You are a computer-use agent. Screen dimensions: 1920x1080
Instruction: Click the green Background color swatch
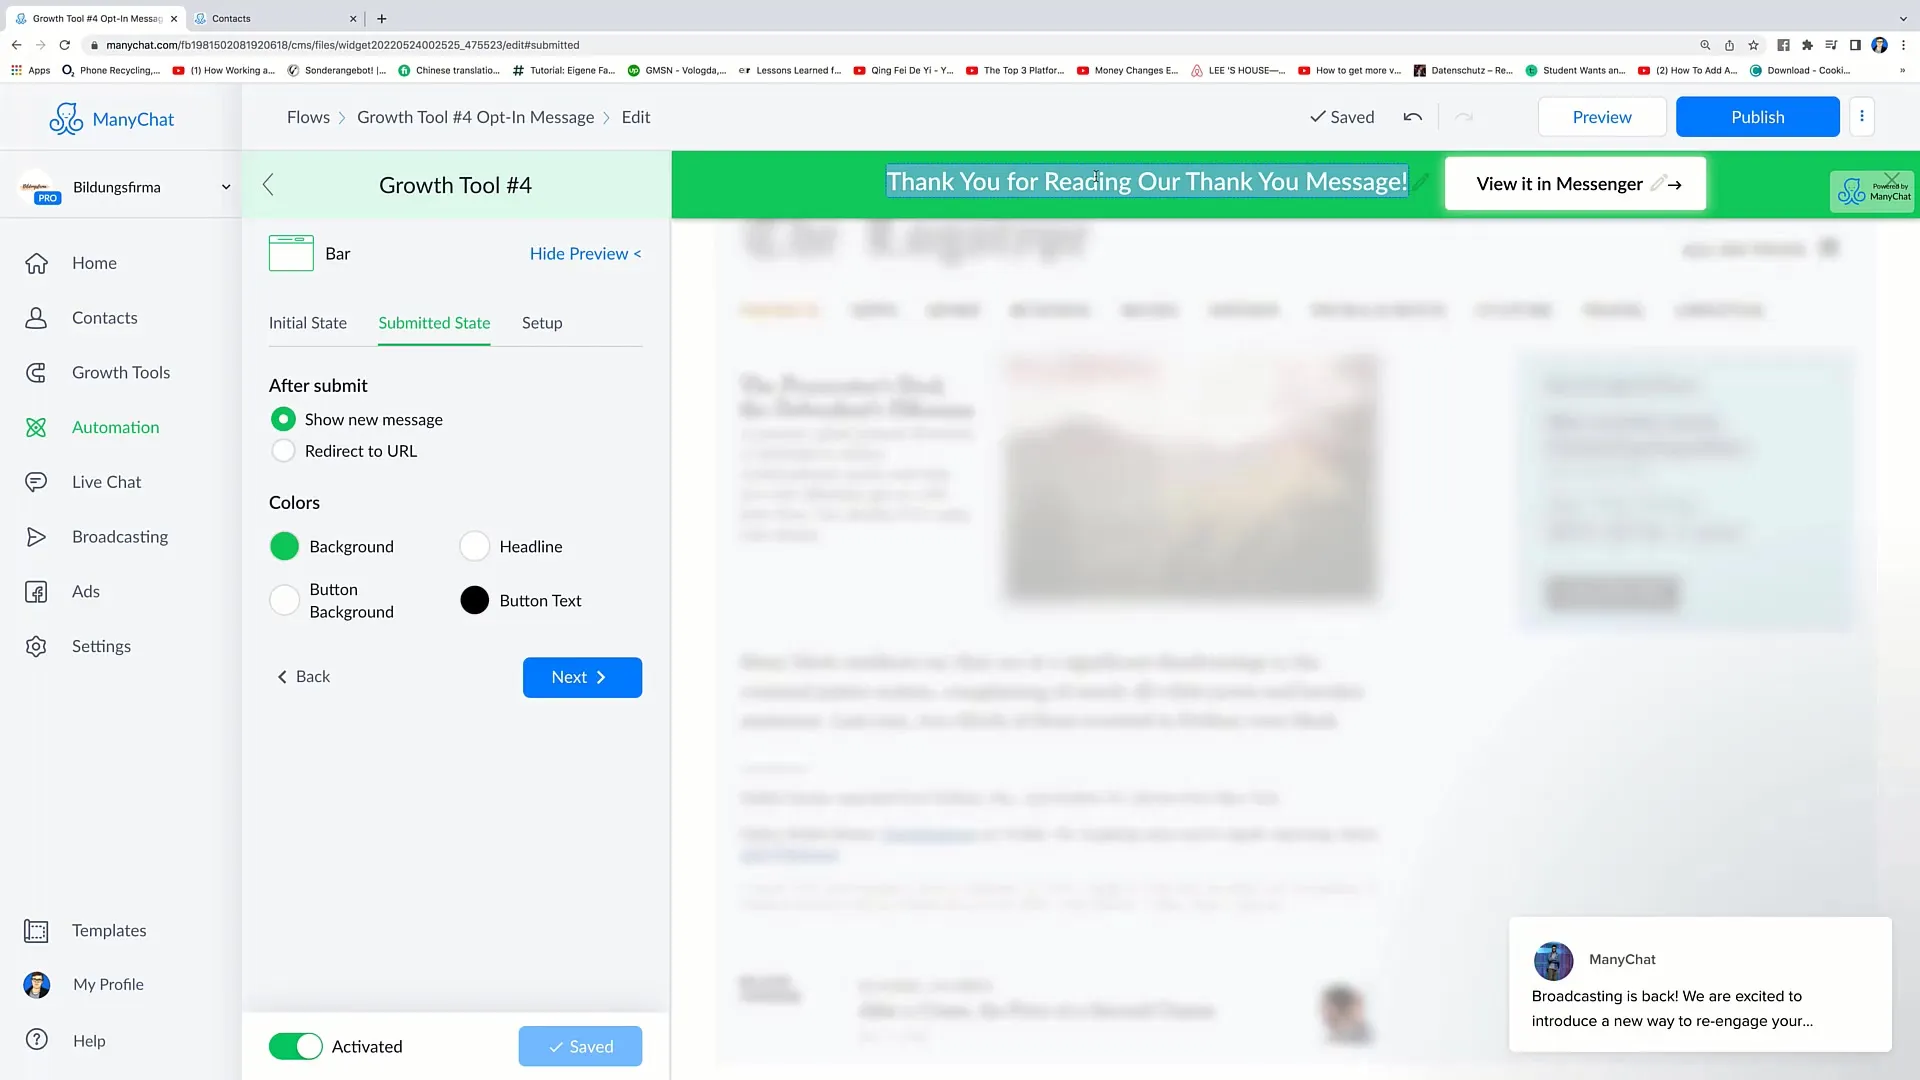285,545
